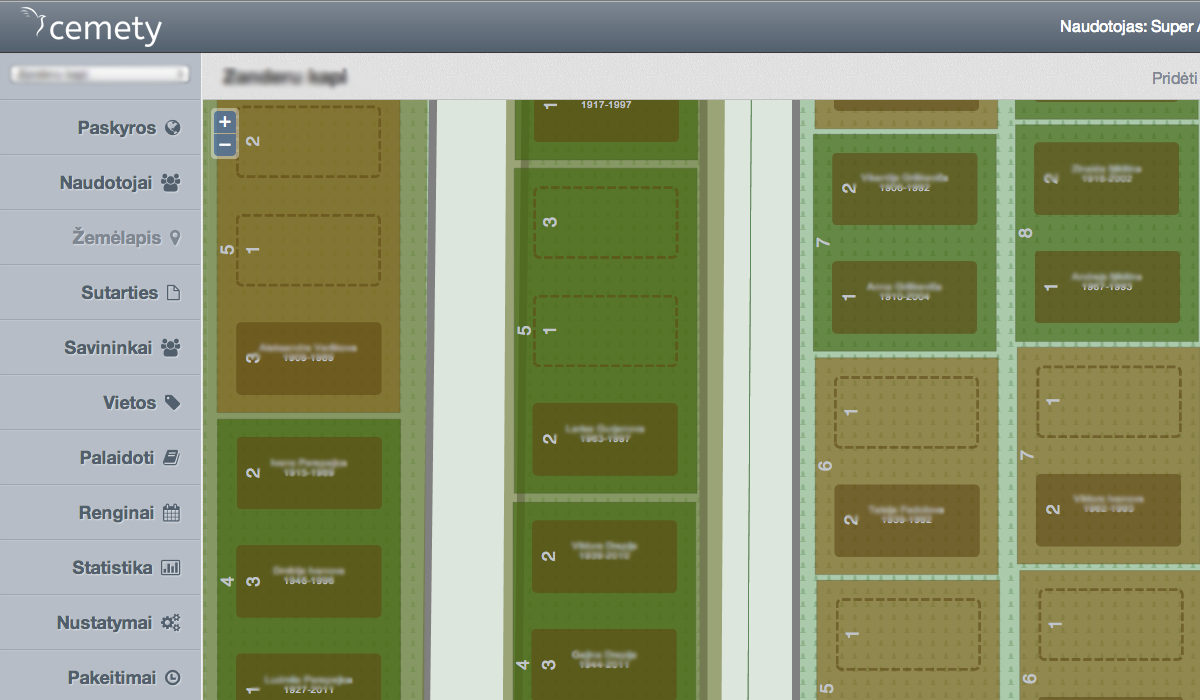Go to the Nustatymai settings page
This screenshot has height=700, width=1200.
(105, 623)
